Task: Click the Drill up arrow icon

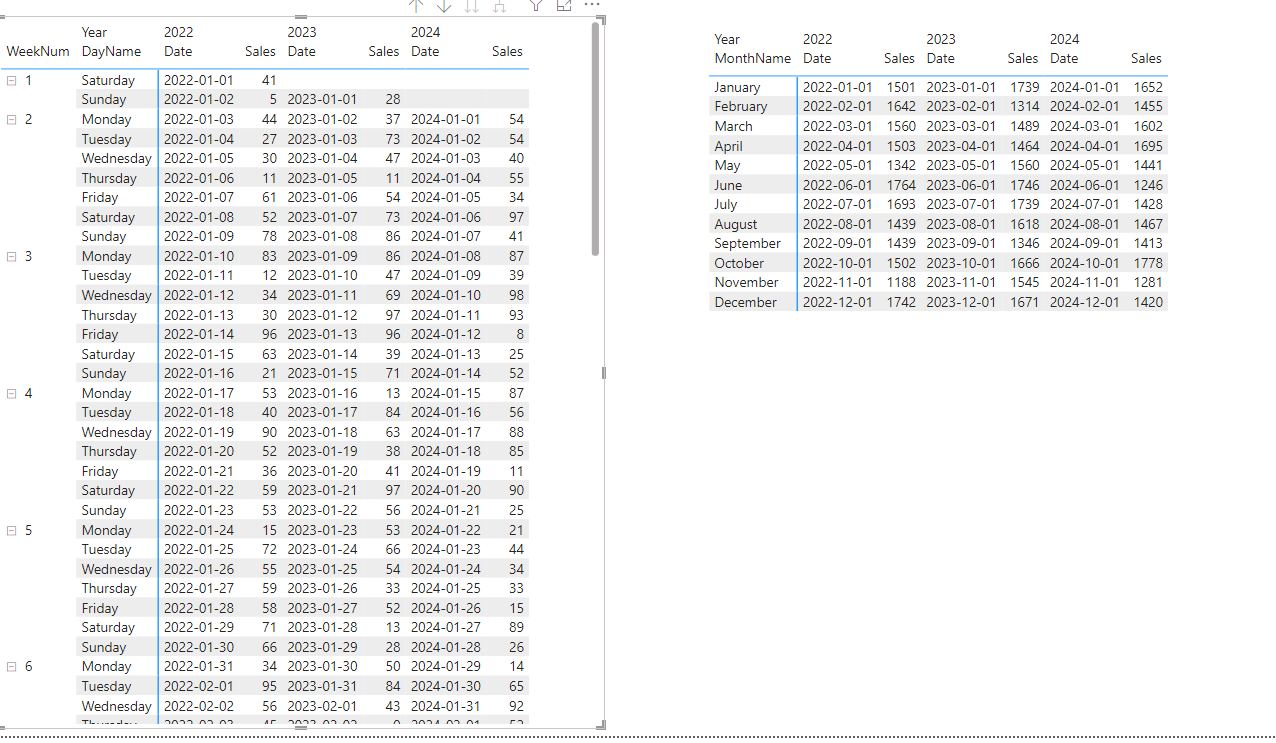Action: [x=417, y=5]
